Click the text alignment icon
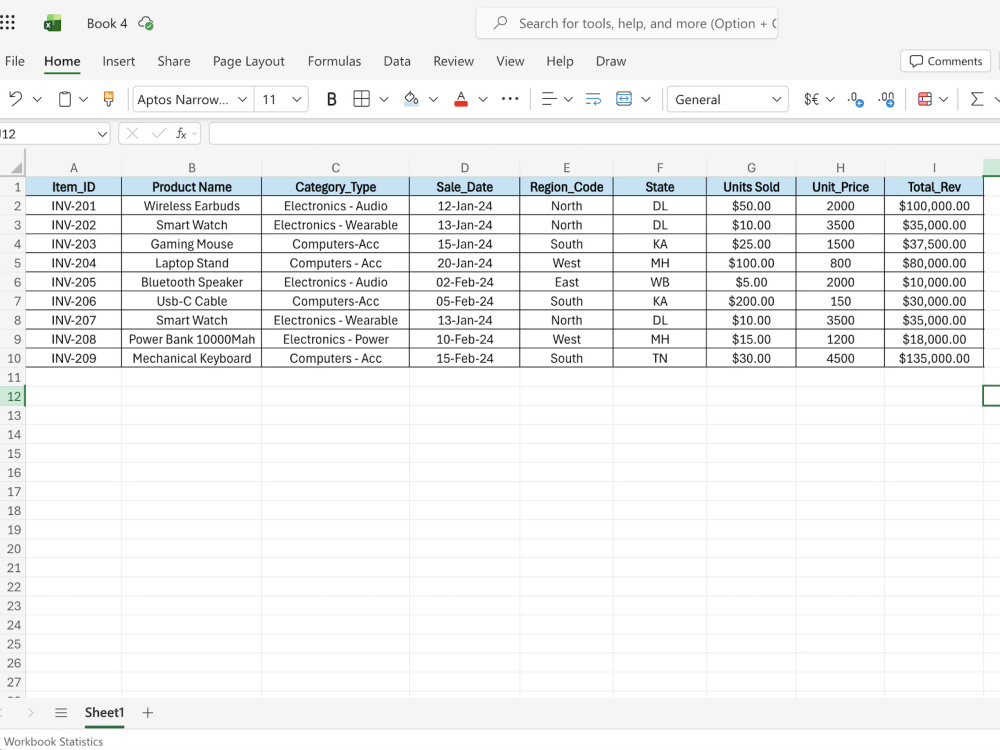 (548, 99)
